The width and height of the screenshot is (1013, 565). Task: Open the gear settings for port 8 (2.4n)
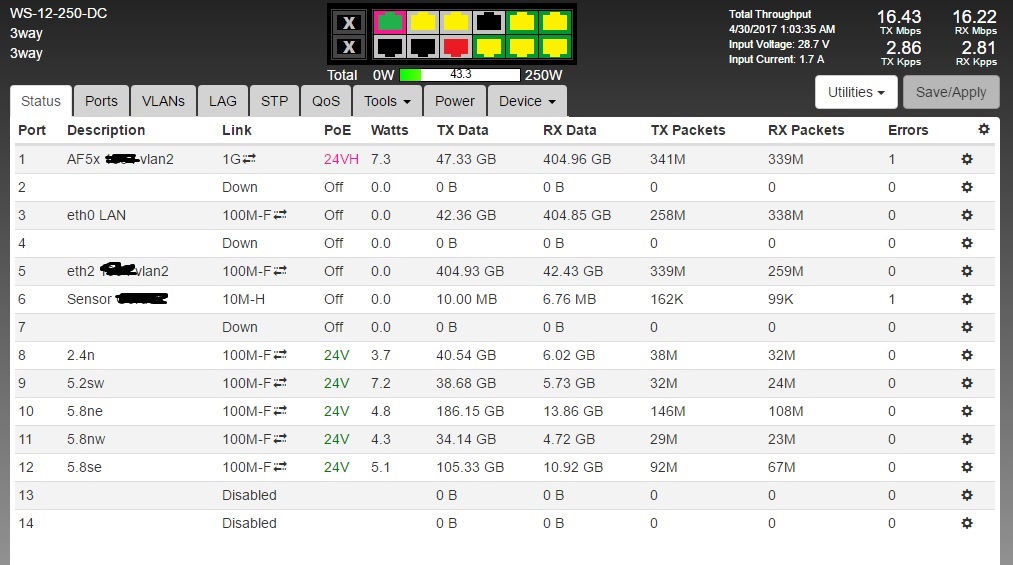pyautogui.click(x=966, y=355)
